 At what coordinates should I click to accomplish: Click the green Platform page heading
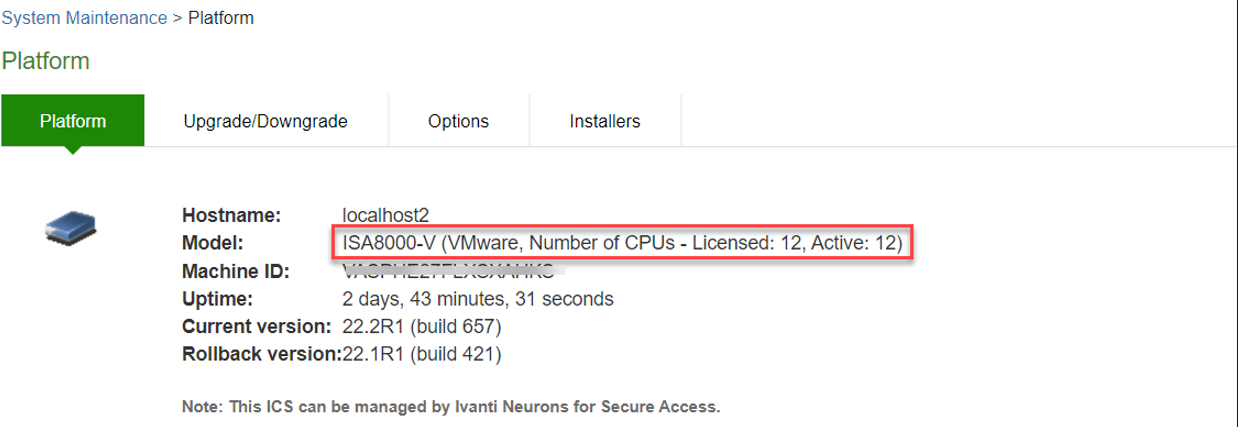(x=46, y=61)
